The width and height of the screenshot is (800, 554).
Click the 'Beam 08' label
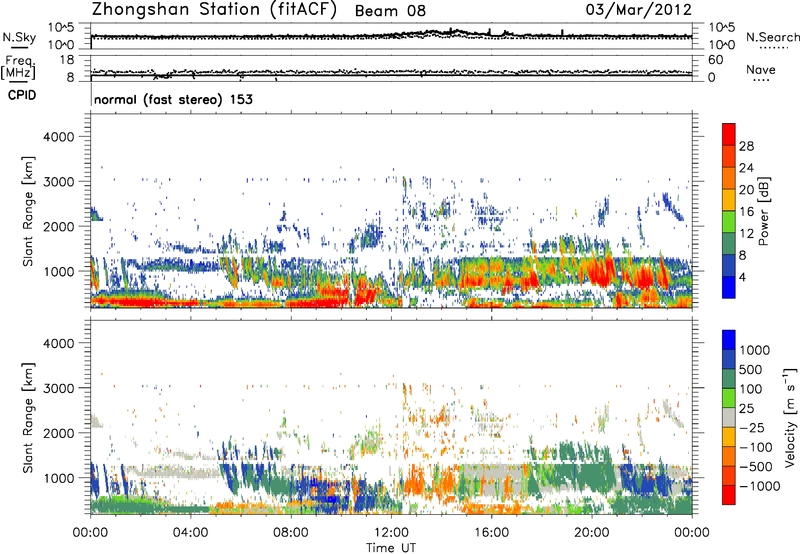(x=390, y=11)
